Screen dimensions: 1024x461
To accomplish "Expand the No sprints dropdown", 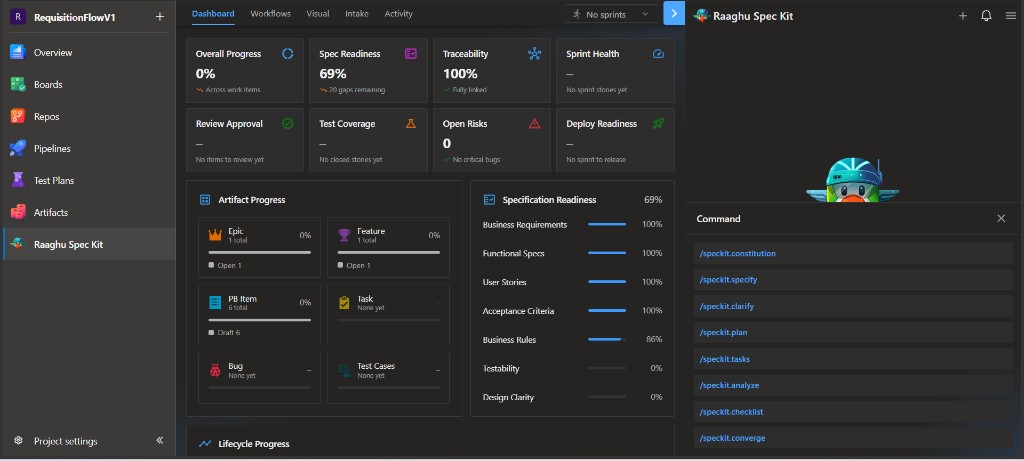I will [611, 14].
